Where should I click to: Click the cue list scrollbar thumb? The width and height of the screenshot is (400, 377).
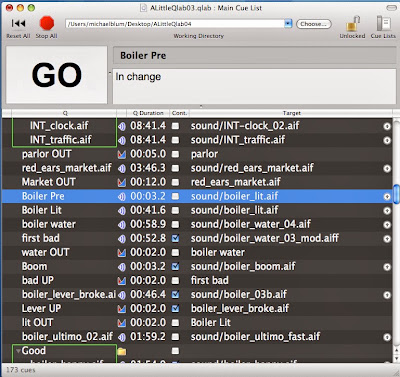coord(396,194)
